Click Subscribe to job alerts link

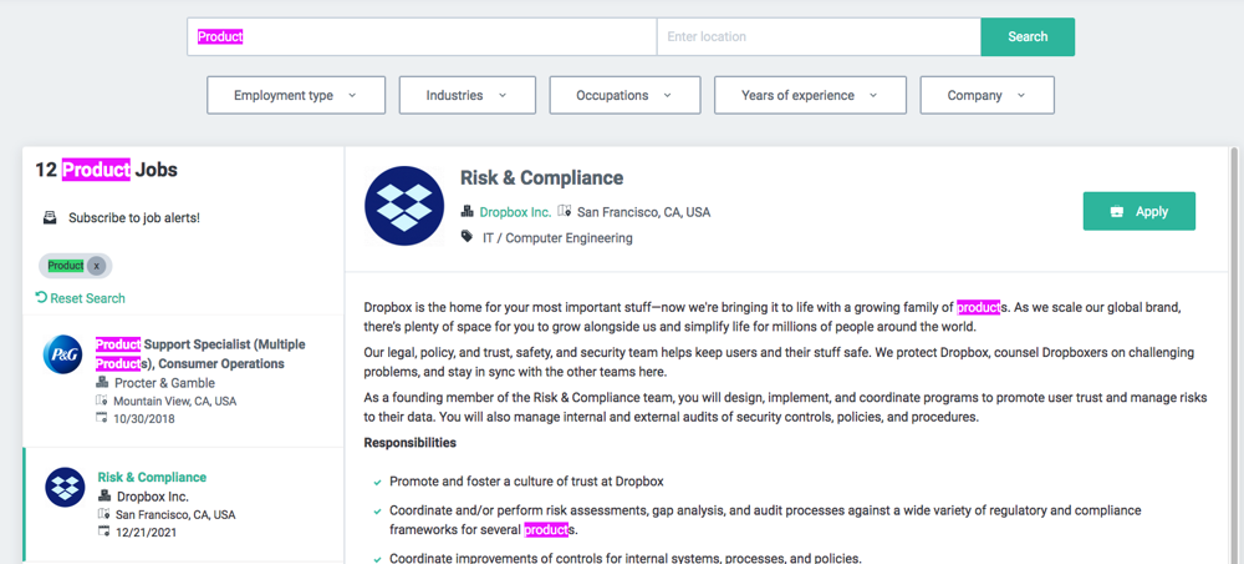coord(134,217)
